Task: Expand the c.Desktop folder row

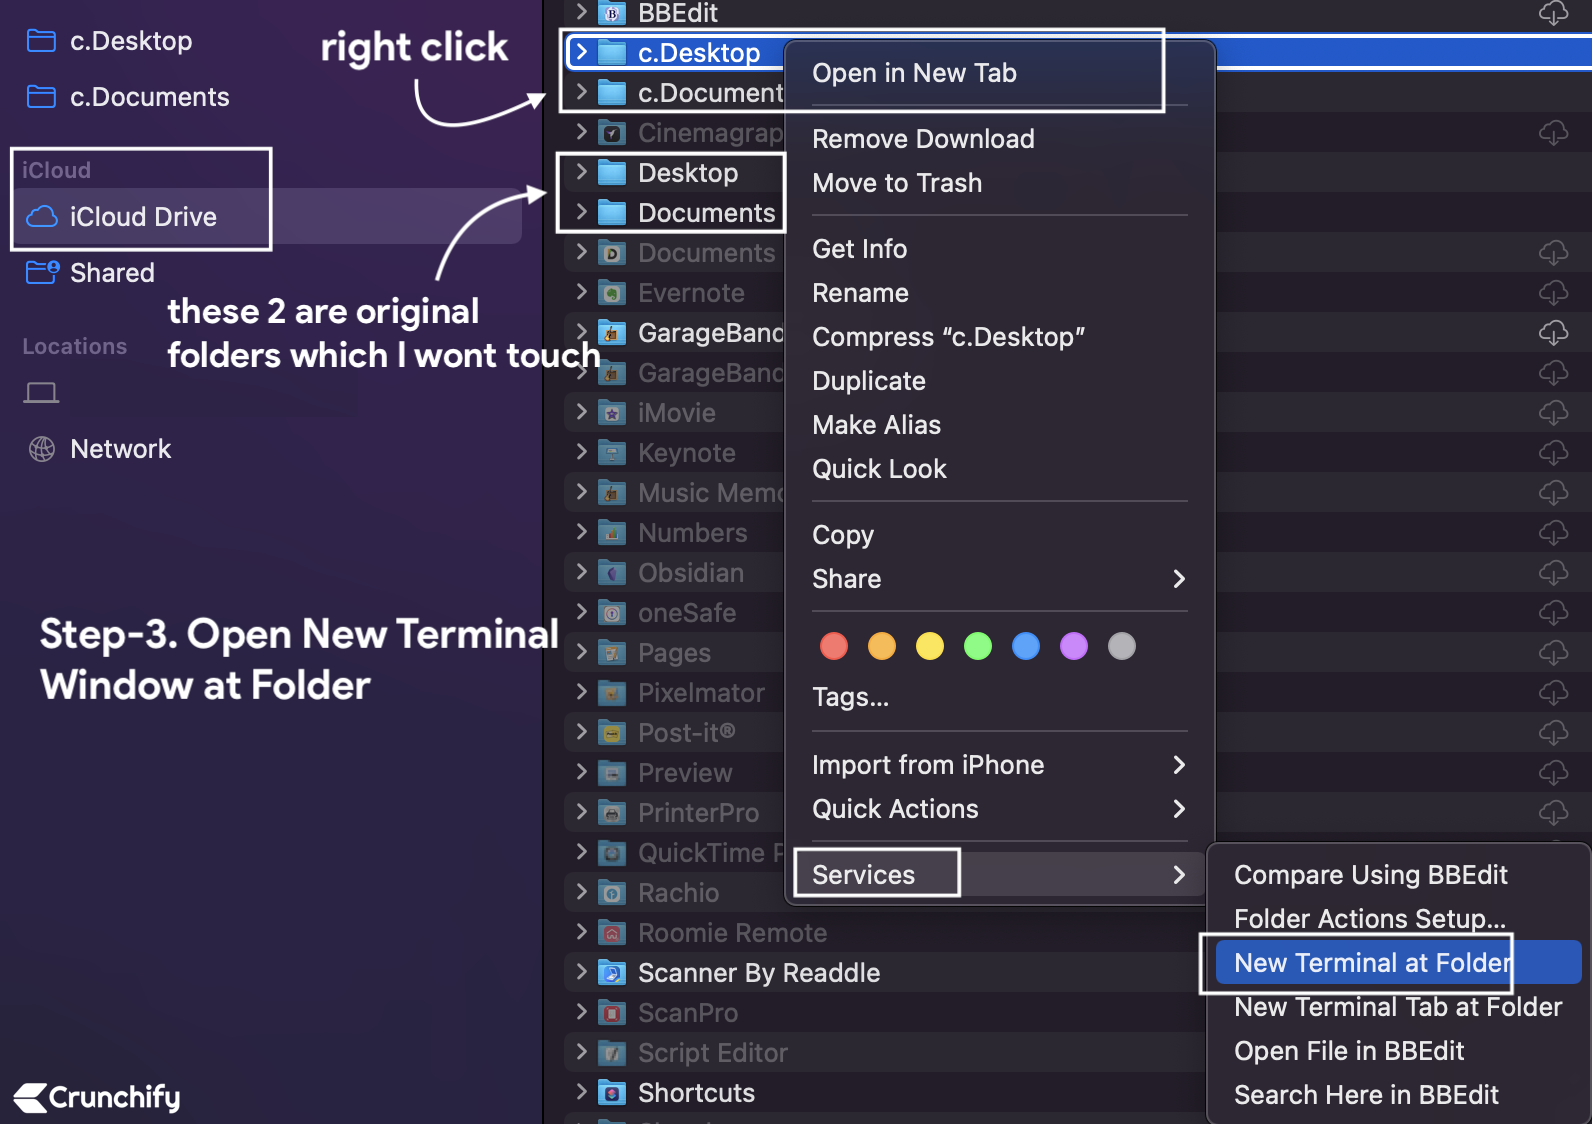Action: (581, 52)
